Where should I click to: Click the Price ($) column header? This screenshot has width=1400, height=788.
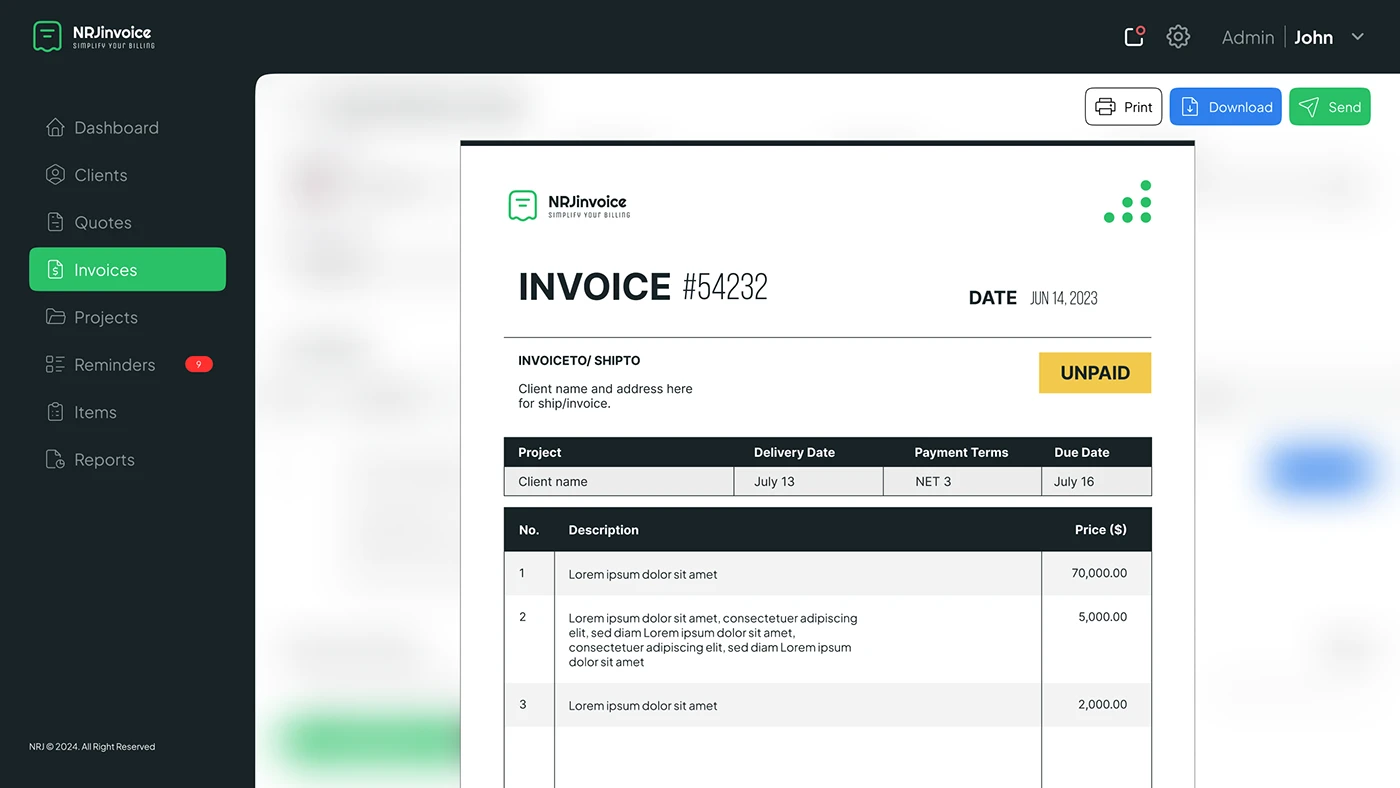point(1100,529)
